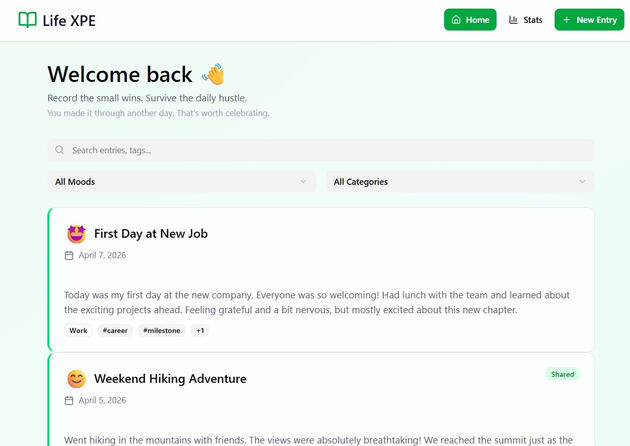
Task: Create a New Entry
Action: coord(589,20)
